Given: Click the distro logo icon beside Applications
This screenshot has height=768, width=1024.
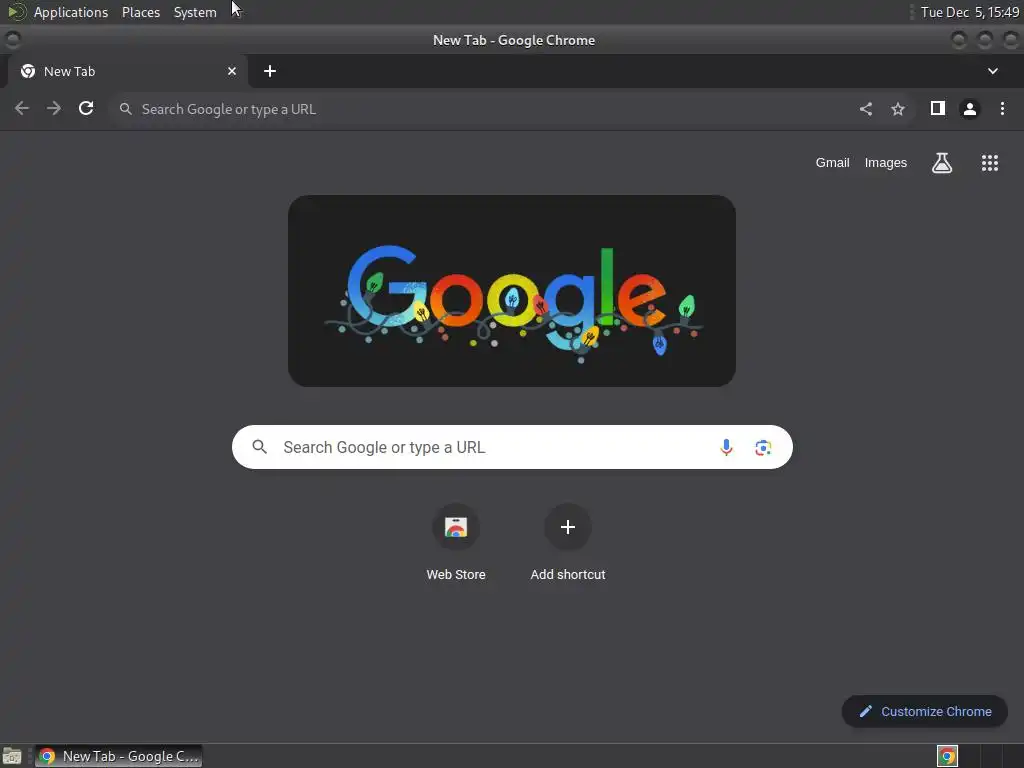Looking at the screenshot, I should [x=16, y=12].
